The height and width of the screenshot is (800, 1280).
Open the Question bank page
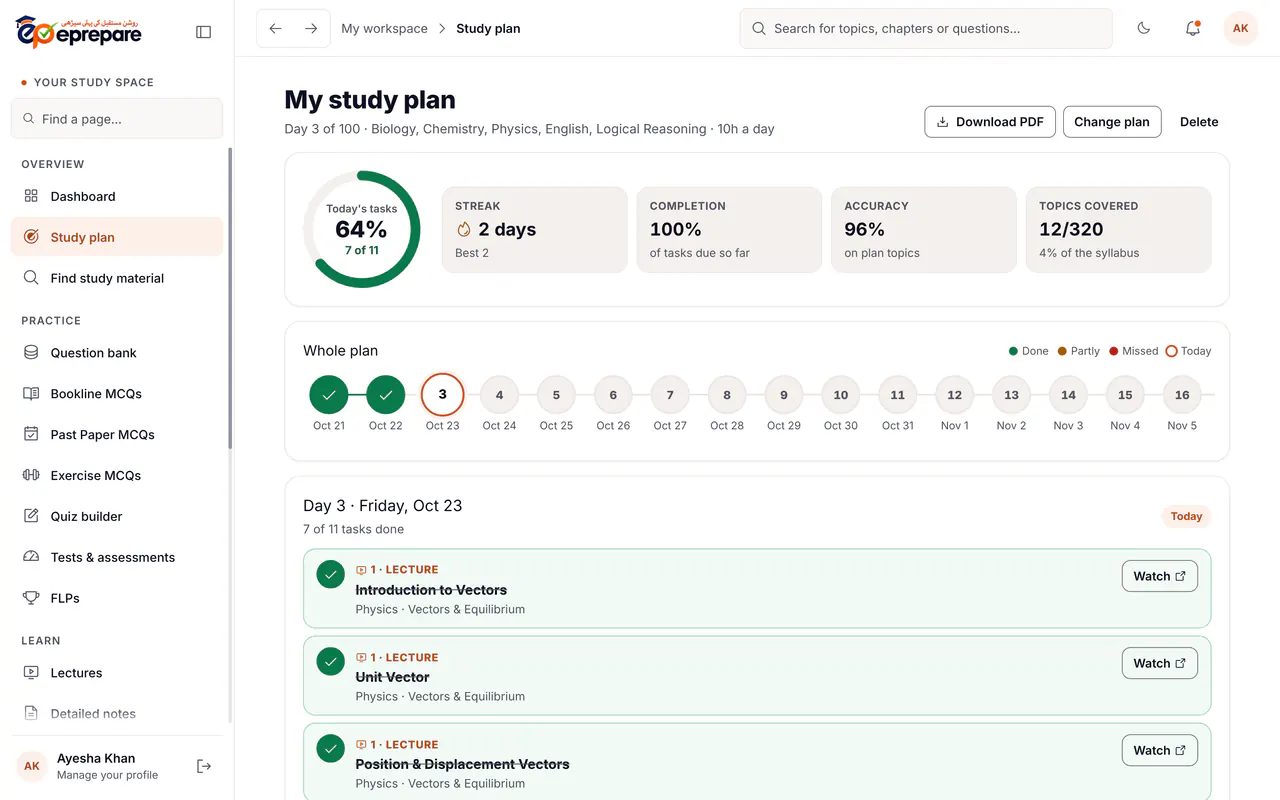[117, 352]
